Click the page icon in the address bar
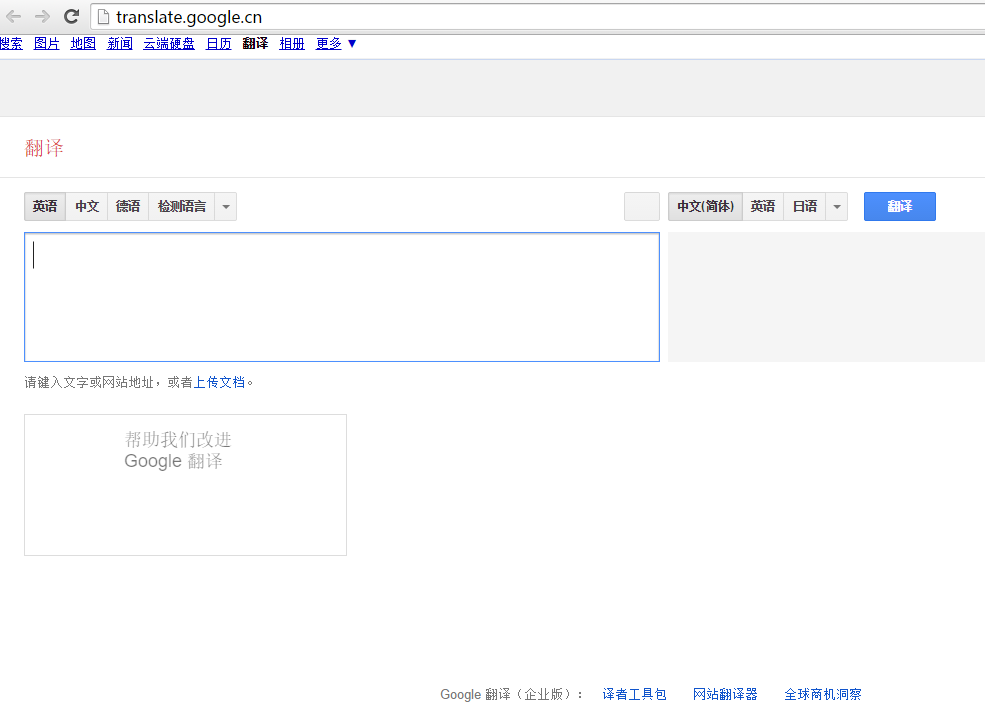The width and height of the screenshot is (985, 715). pos(102,17)
